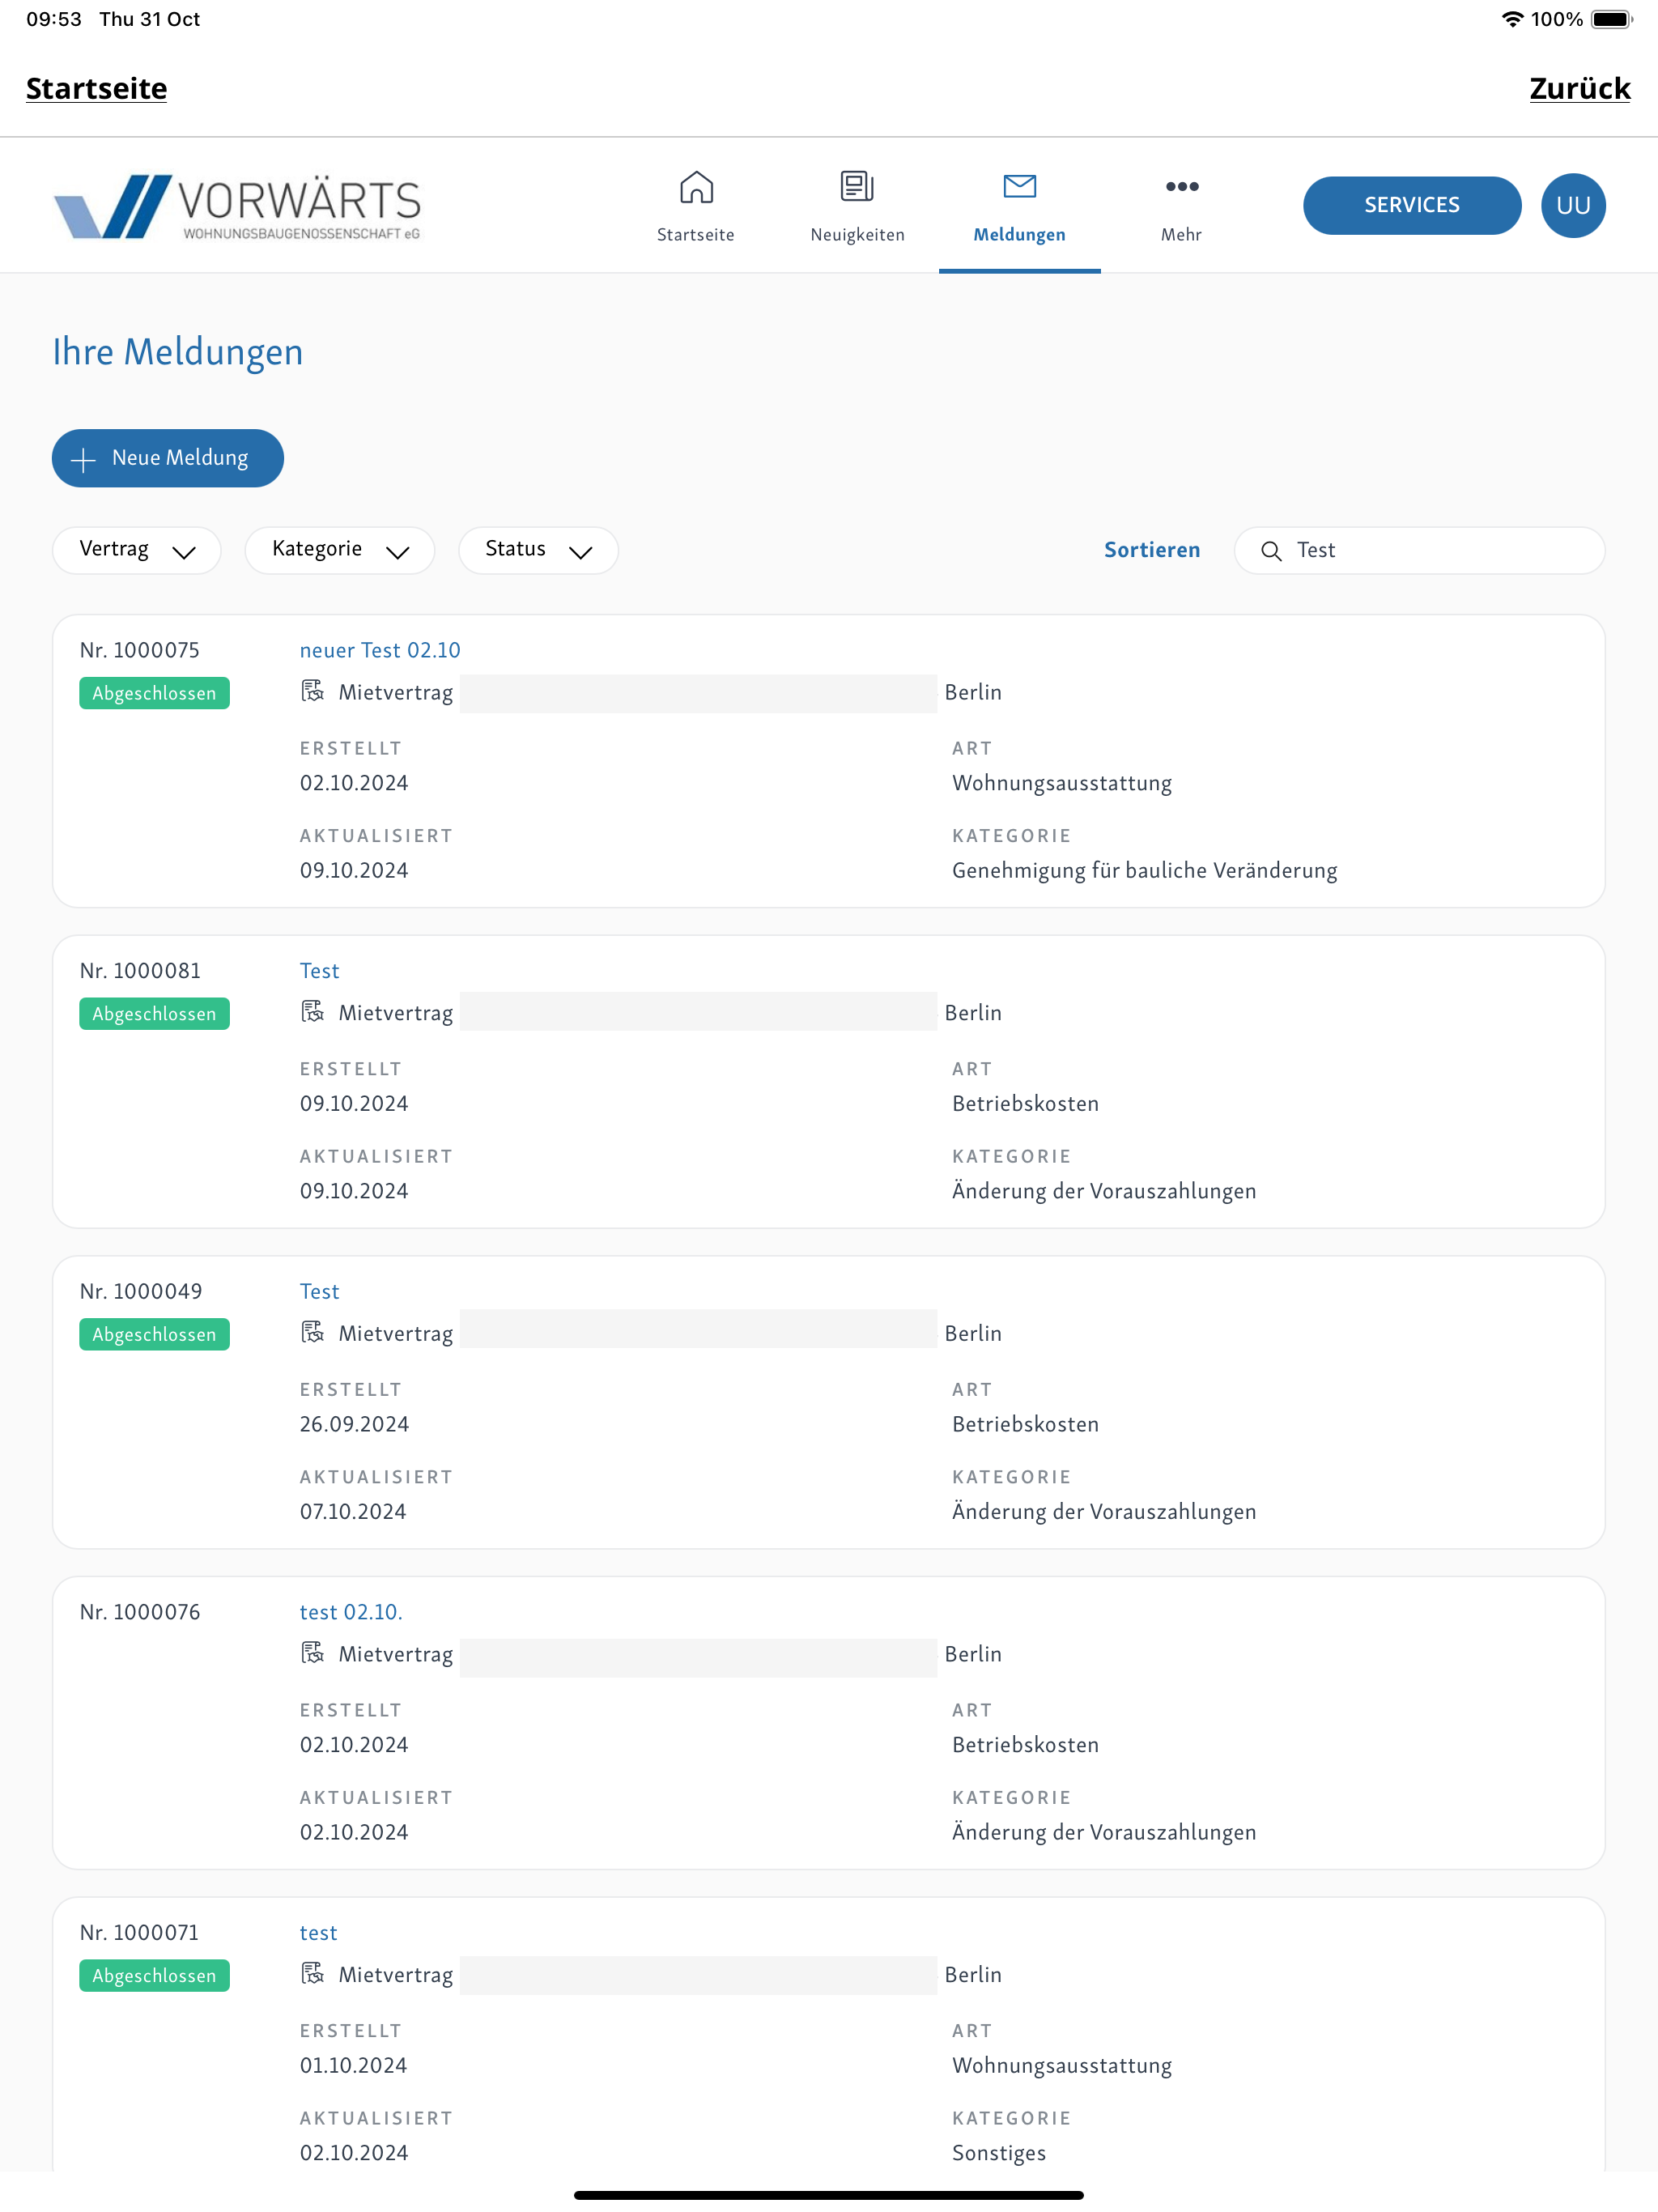Viewport: 1658px width, 2212px height.
Task: Click the Mietvertrag icon for Nr. 1000075
Action: 313,691
